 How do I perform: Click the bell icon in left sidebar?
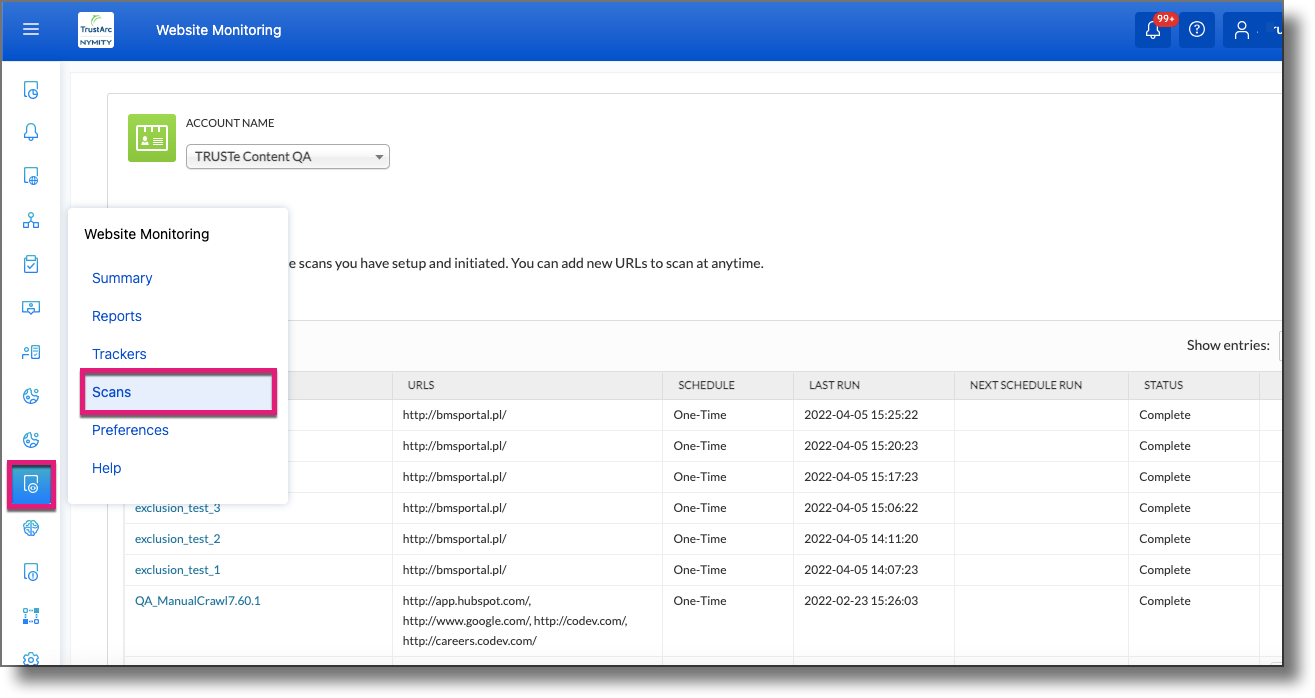point(31,133)
